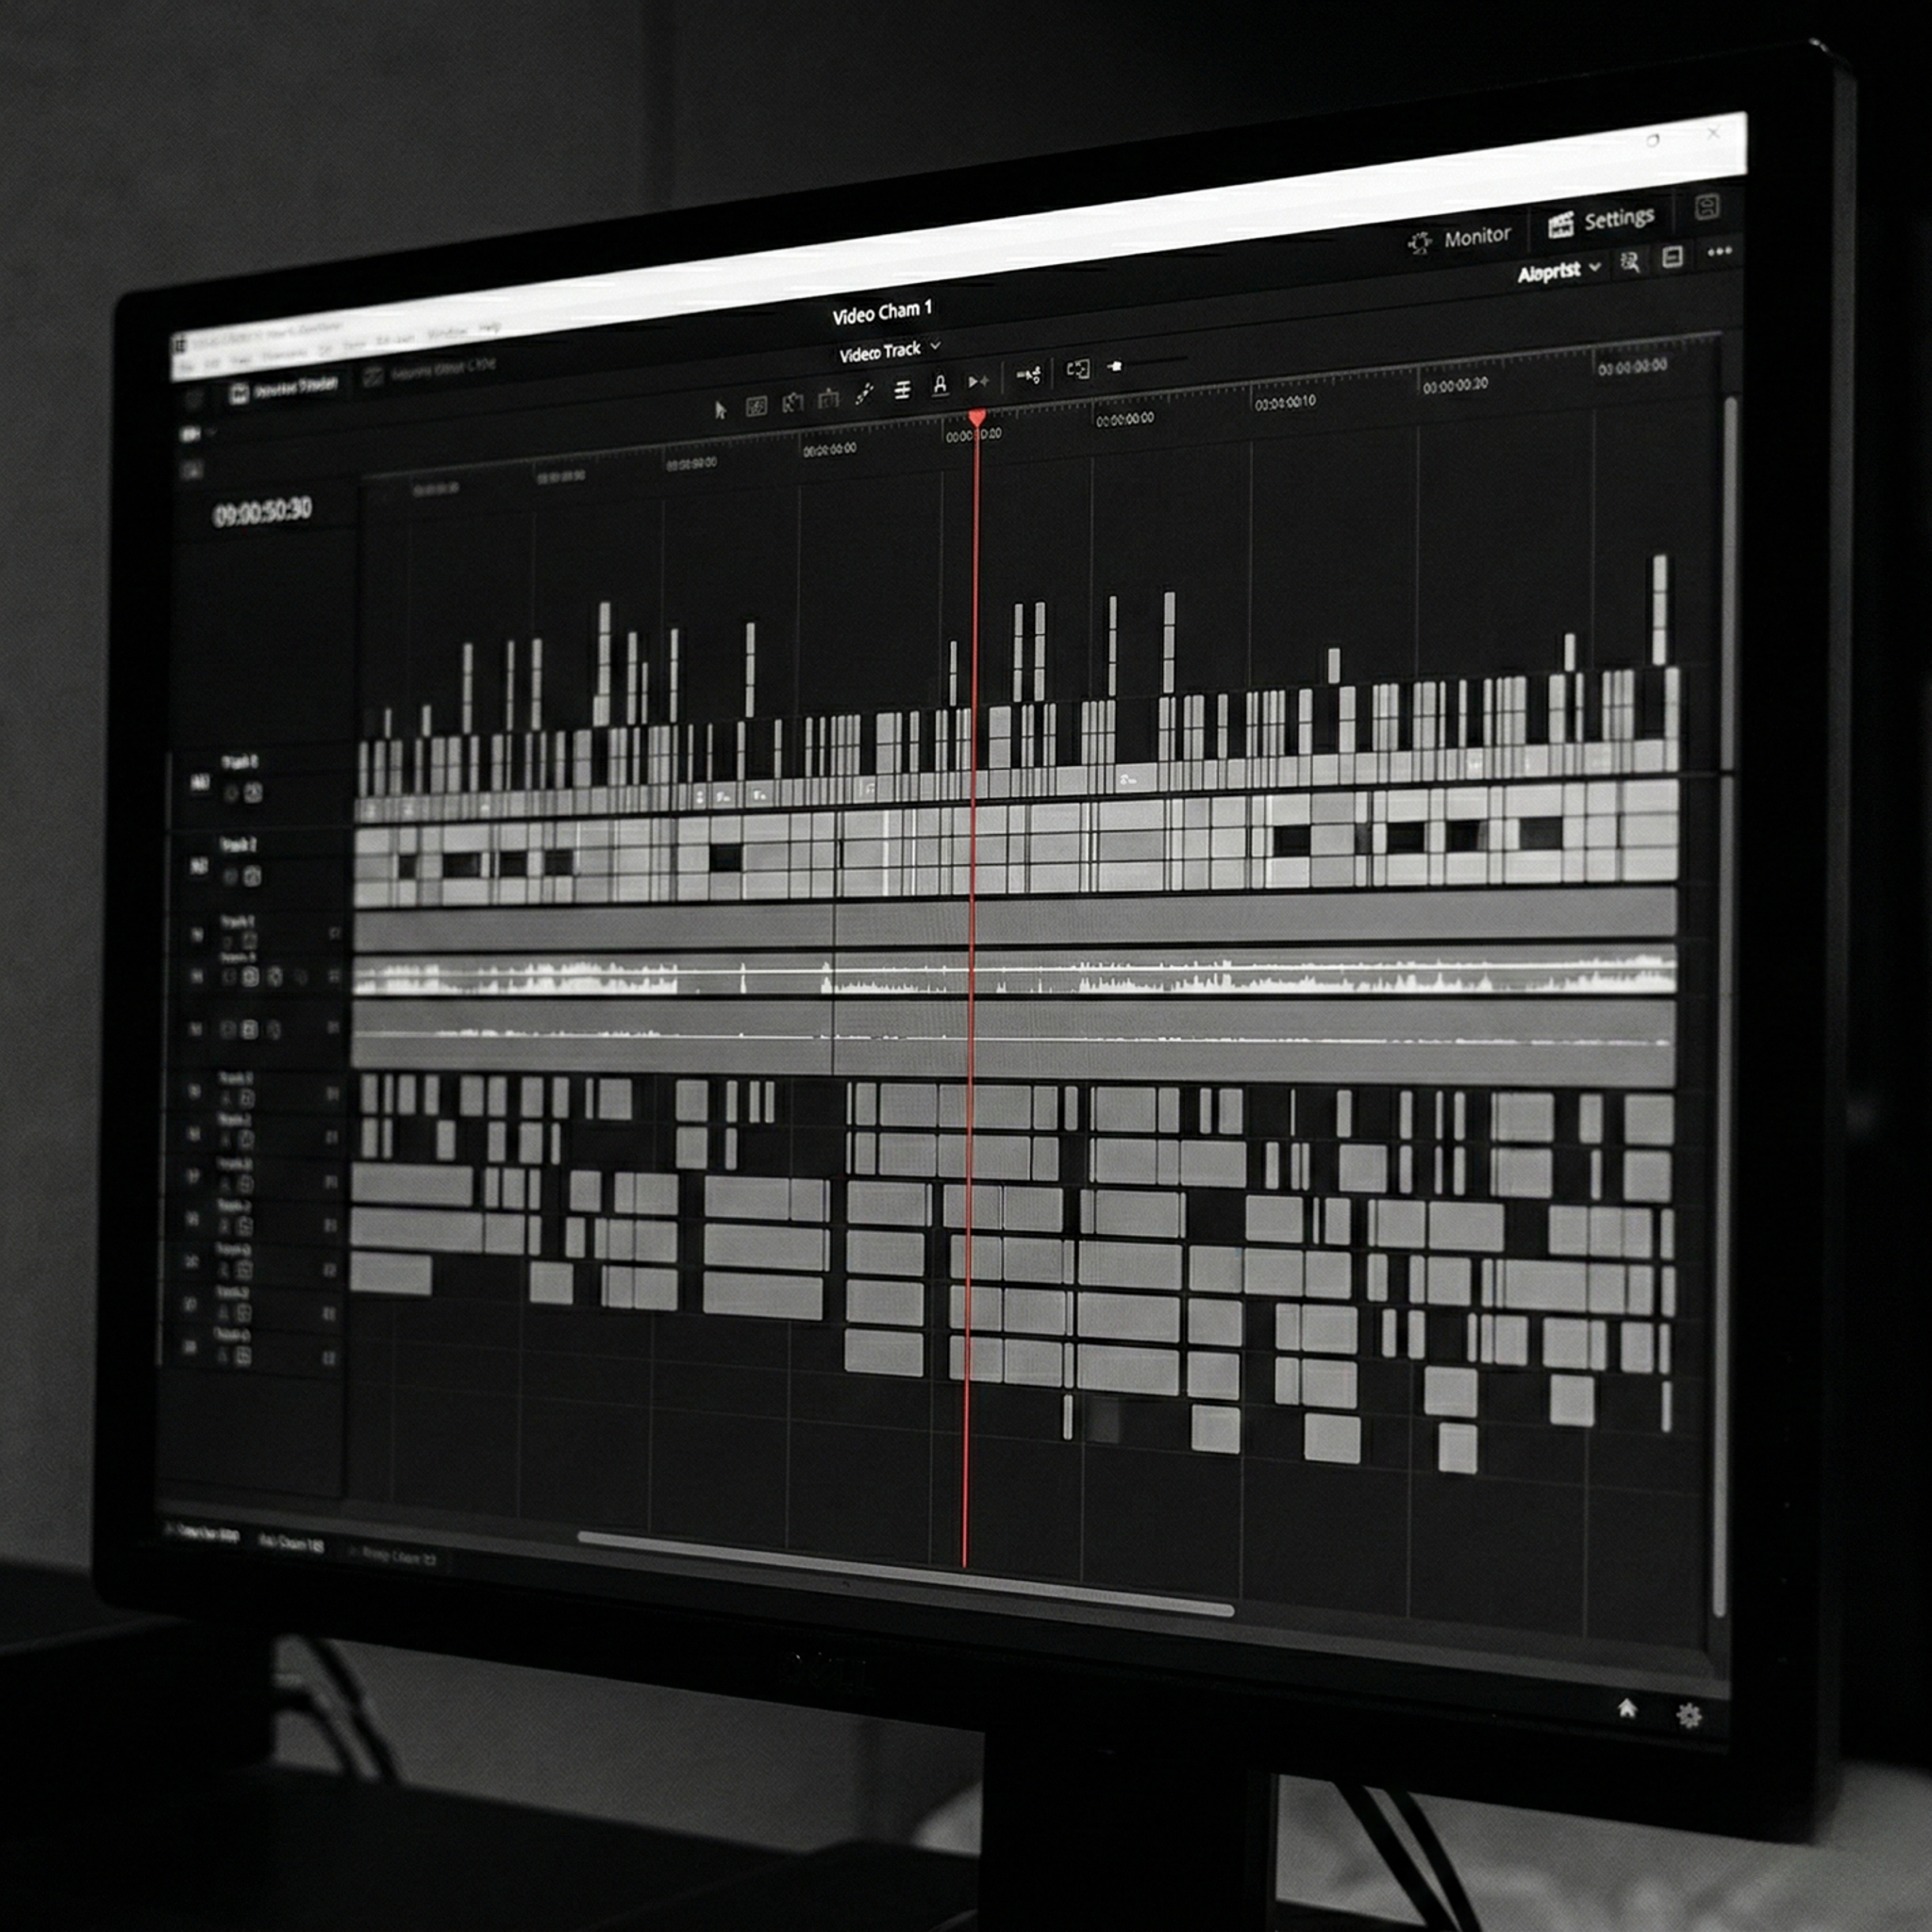Open the Help menu

pyautogui.click(x=489, y=328)
